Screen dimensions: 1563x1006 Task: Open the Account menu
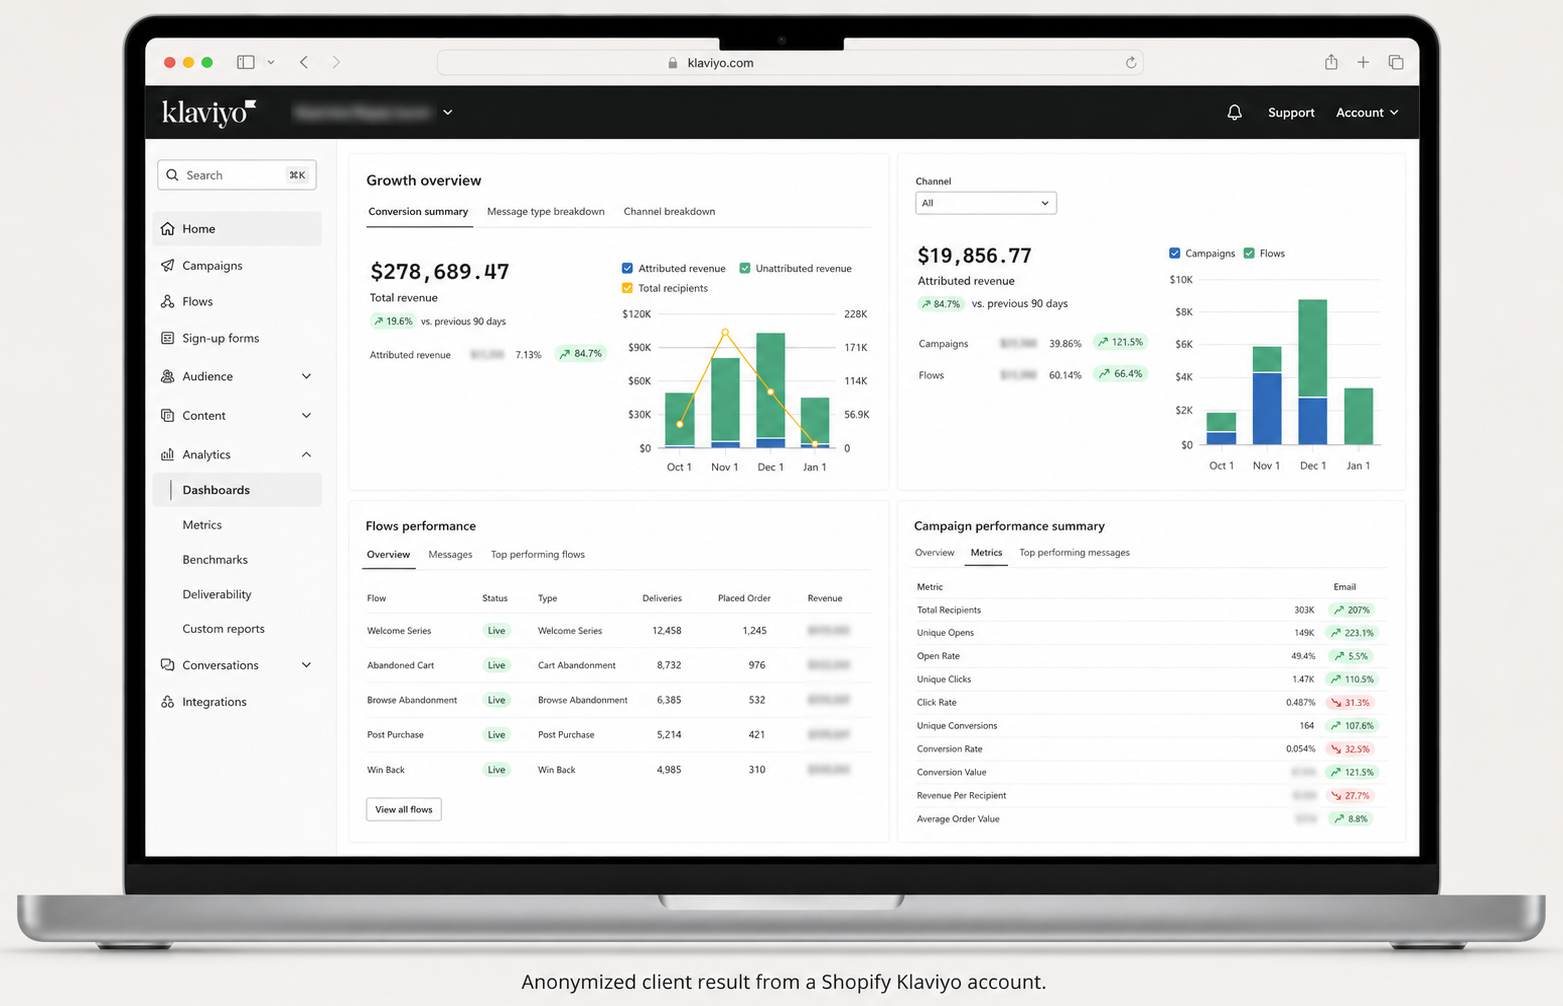click(x=1367, y=112)
